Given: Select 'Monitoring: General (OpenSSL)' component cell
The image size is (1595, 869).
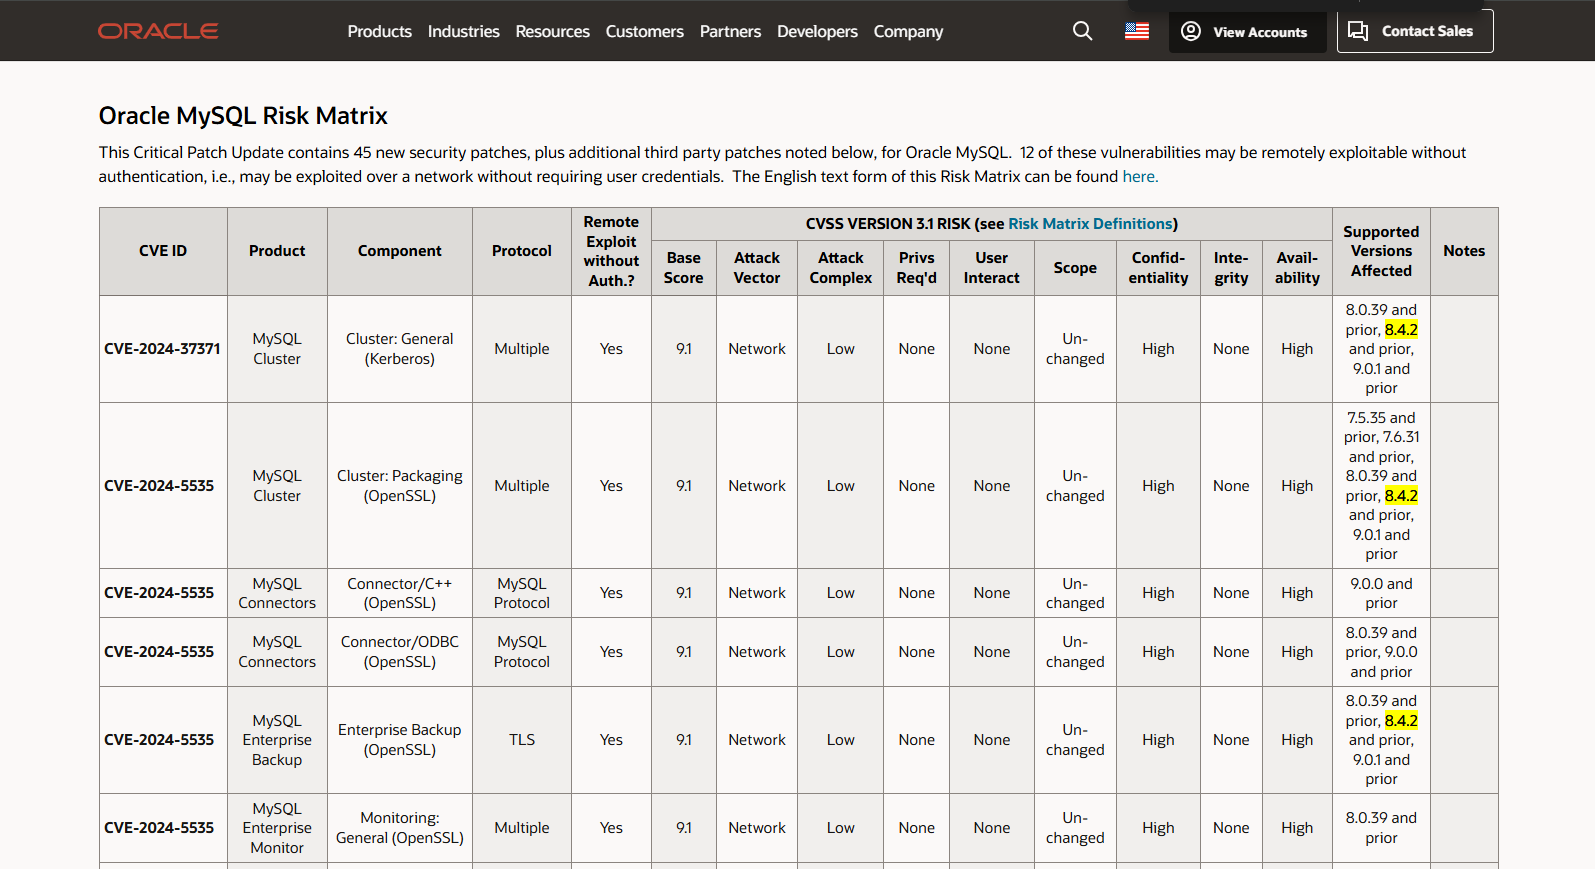Looking at the screenshot, I should (400, 828).
